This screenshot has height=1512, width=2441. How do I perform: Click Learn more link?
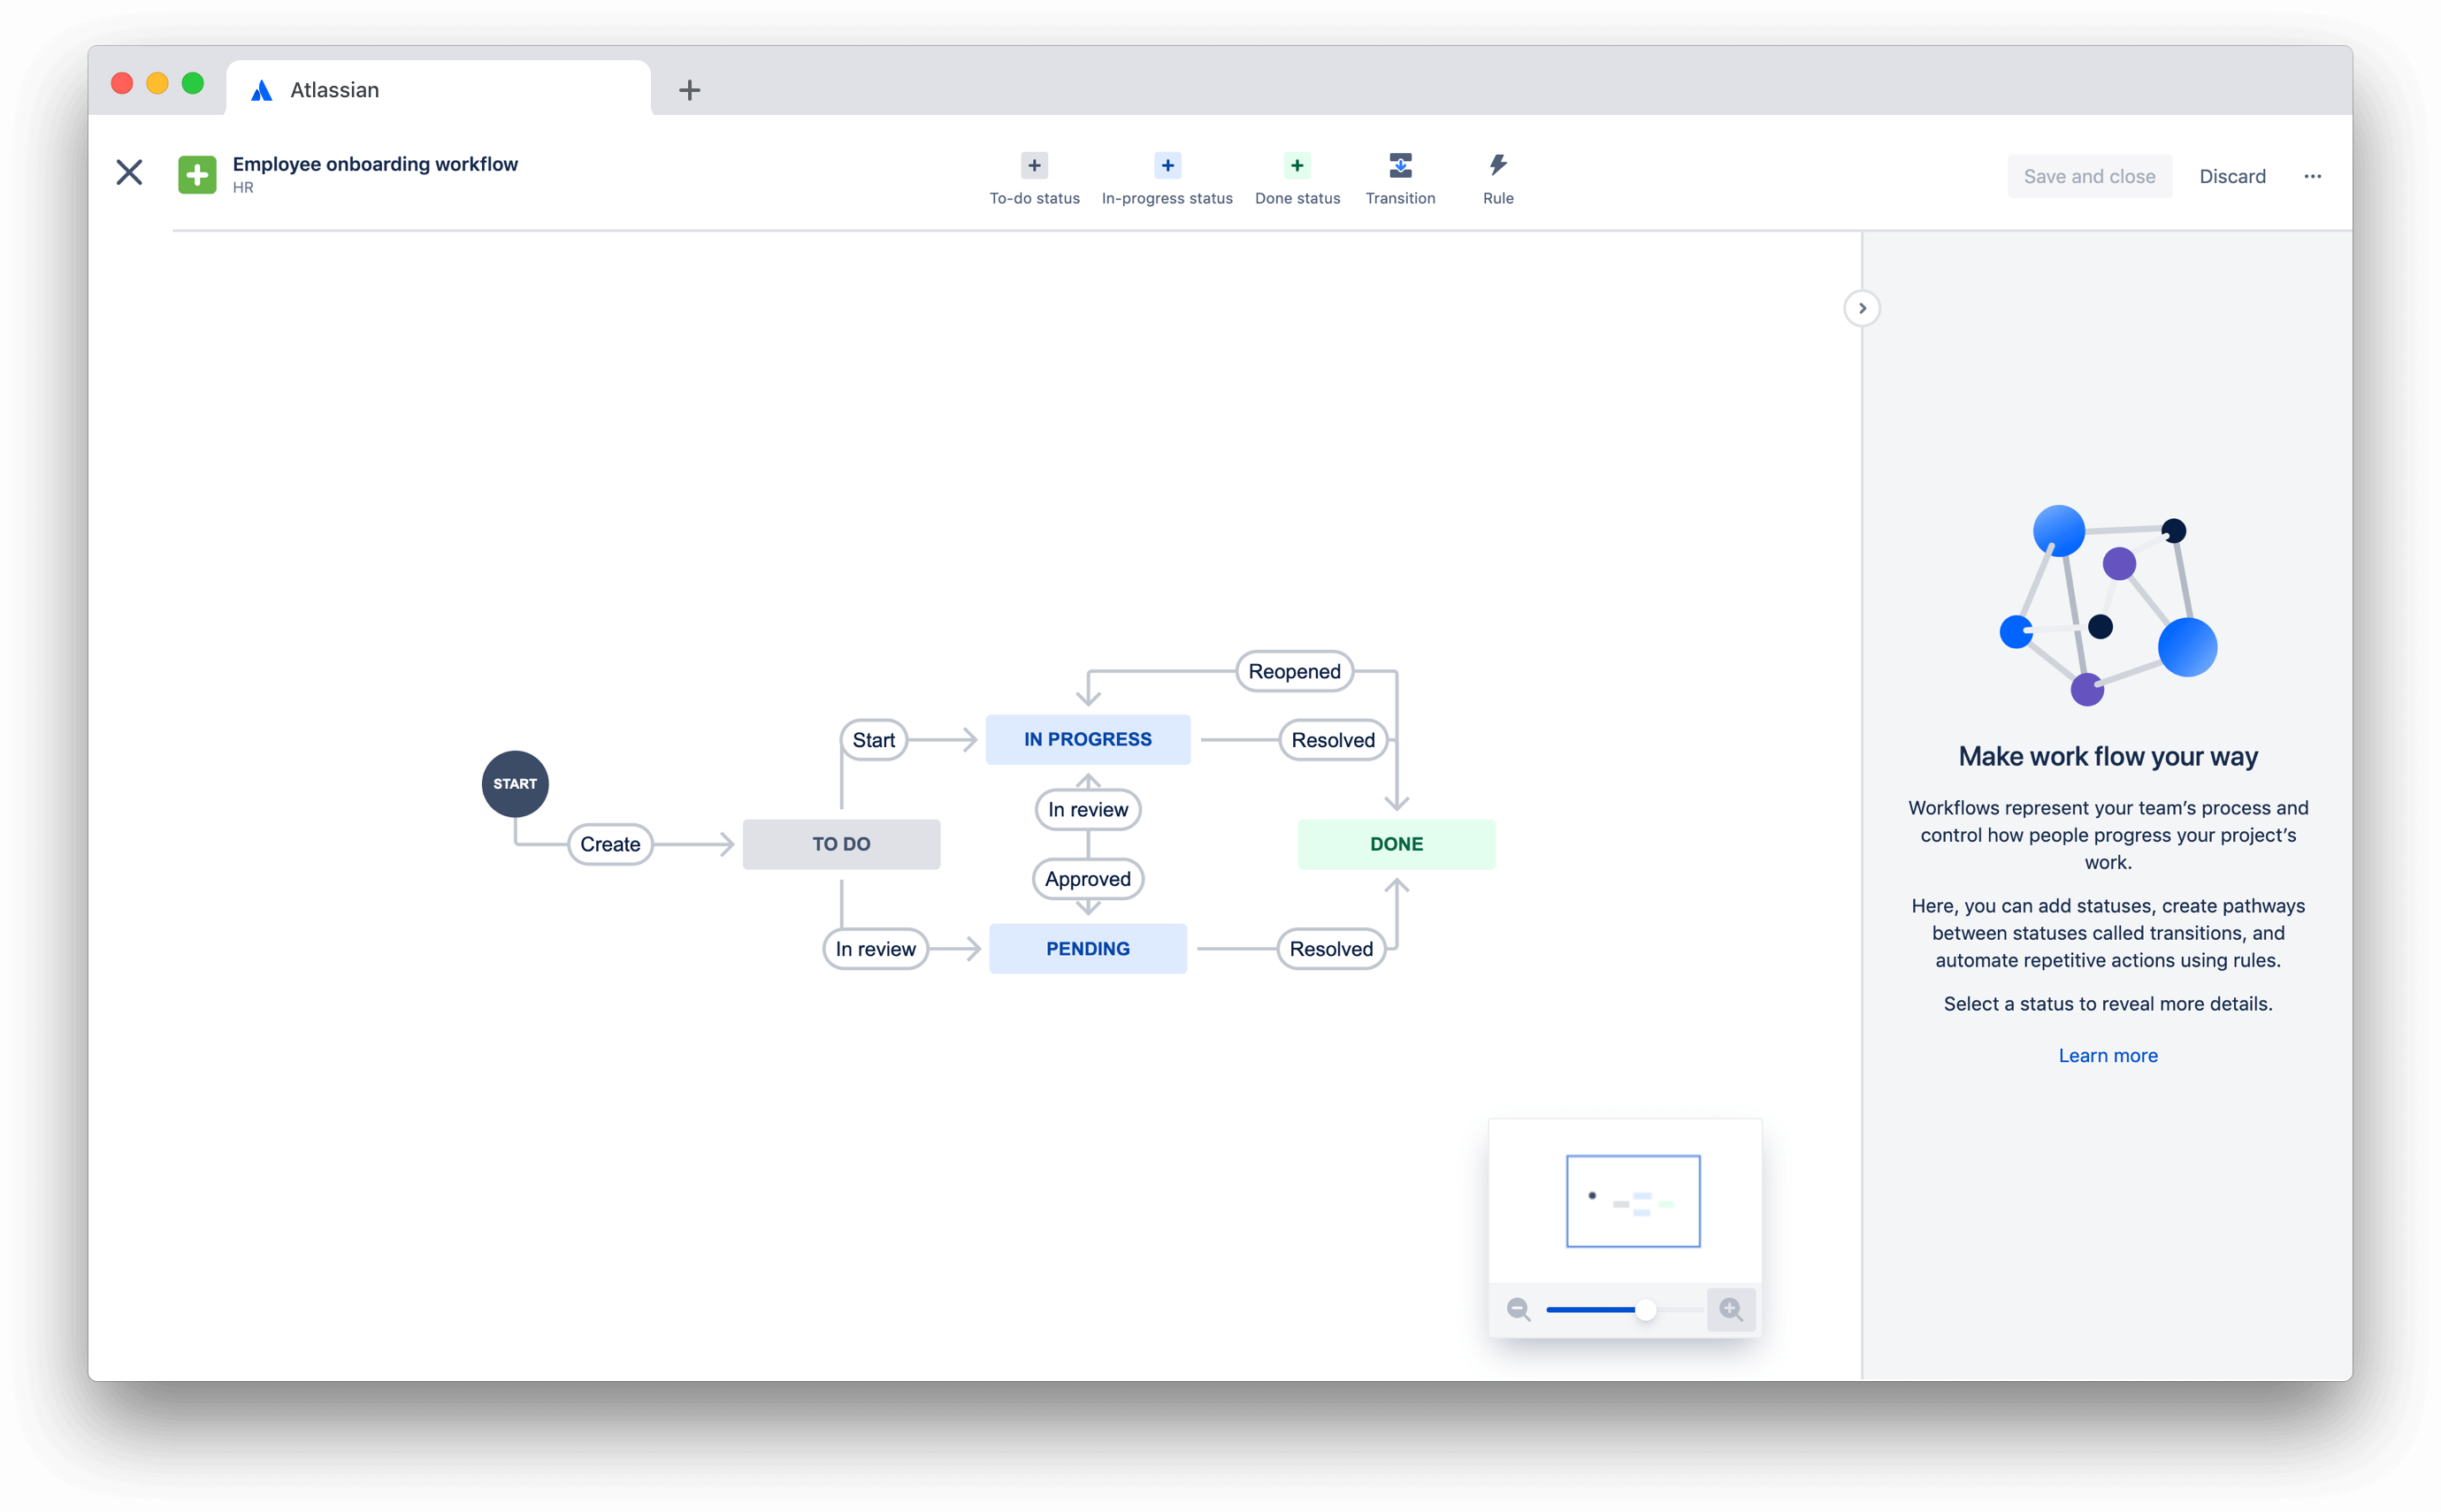click(2106, 1055)
